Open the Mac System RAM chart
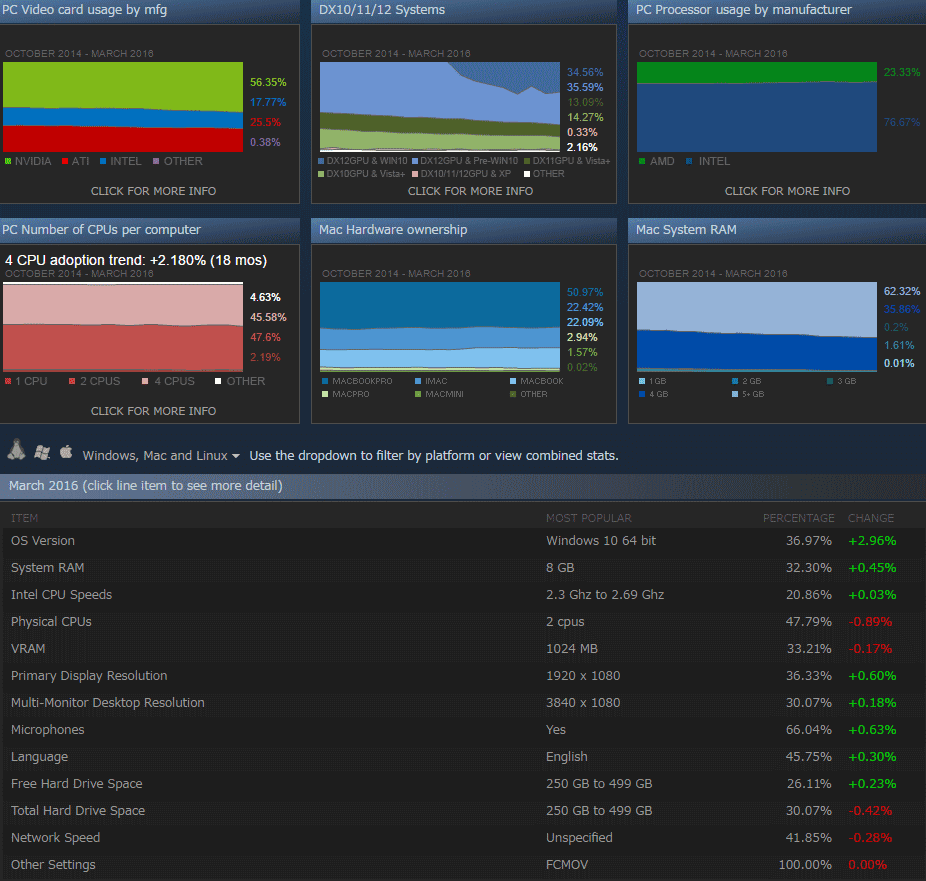Image resolution: width=926 pixels, height=881 pixels. coord(757,327)
